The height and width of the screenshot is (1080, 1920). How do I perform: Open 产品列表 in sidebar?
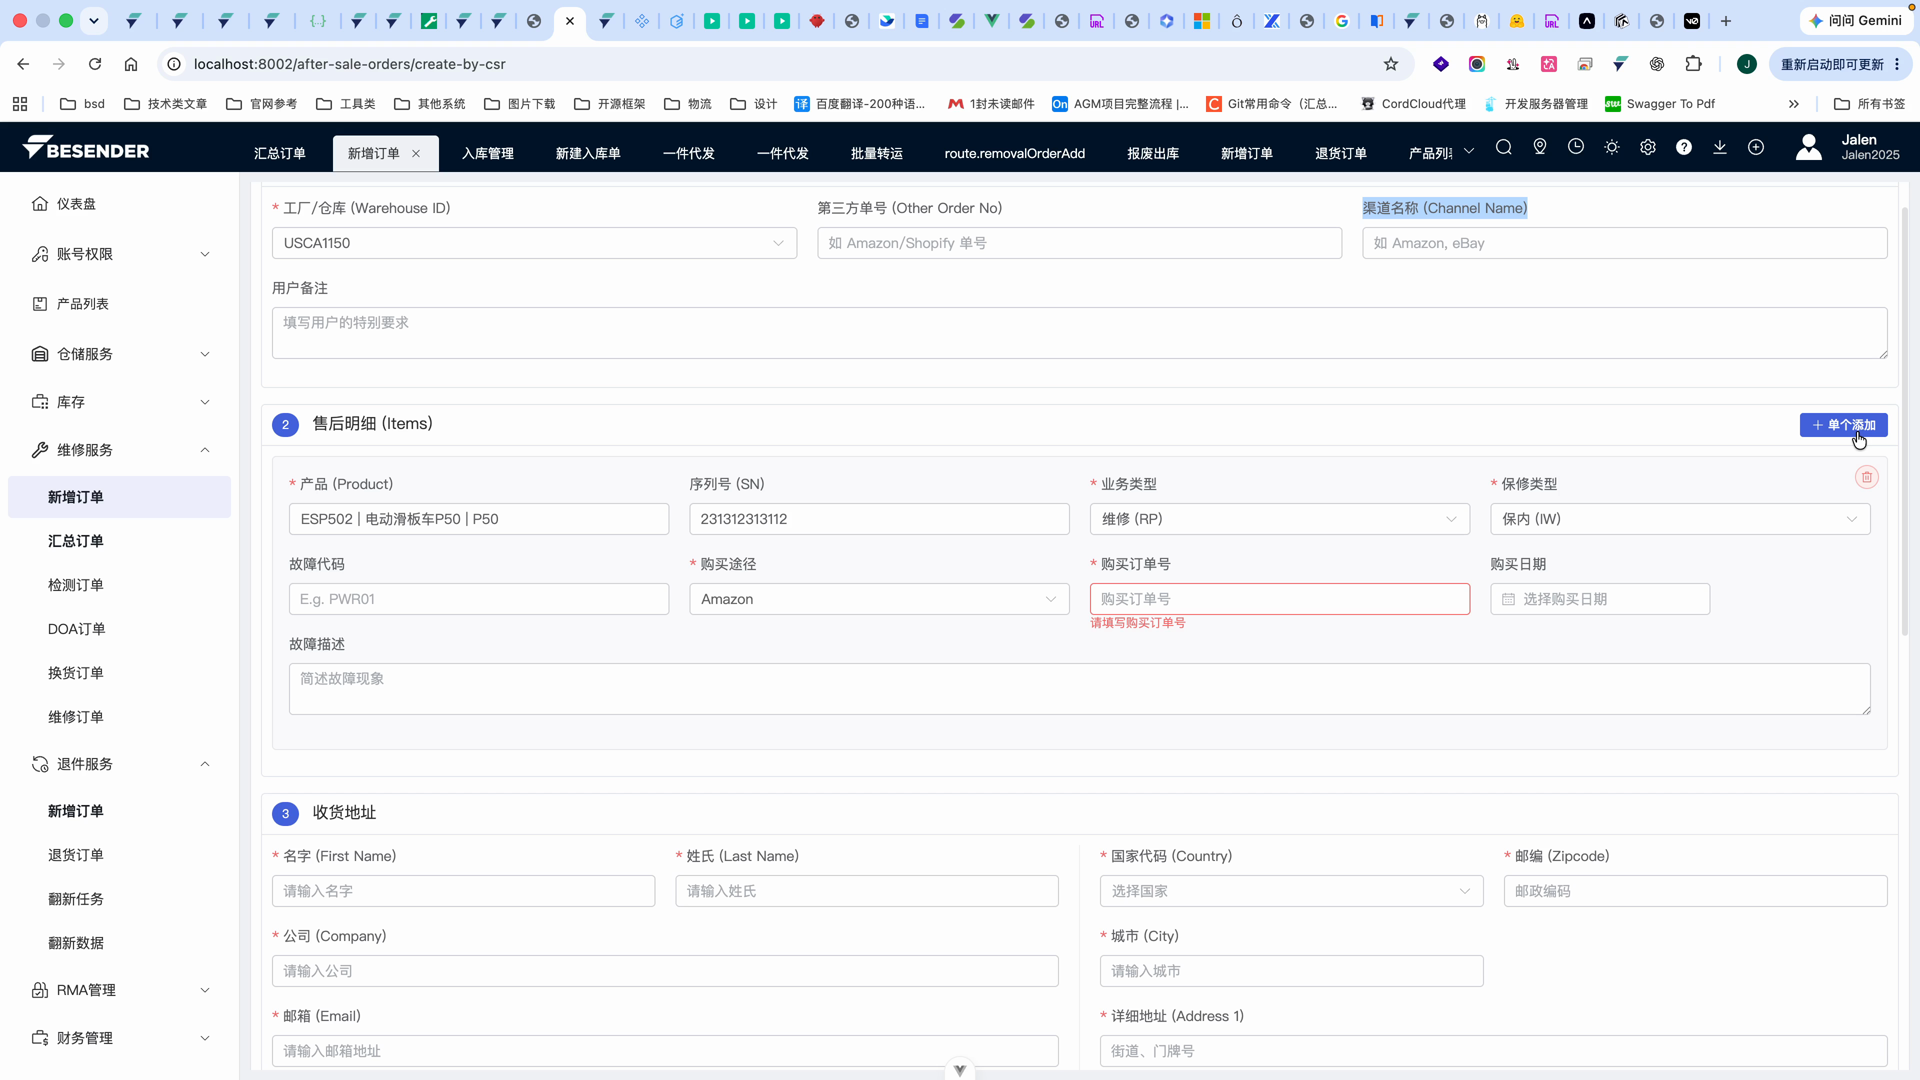119,304
